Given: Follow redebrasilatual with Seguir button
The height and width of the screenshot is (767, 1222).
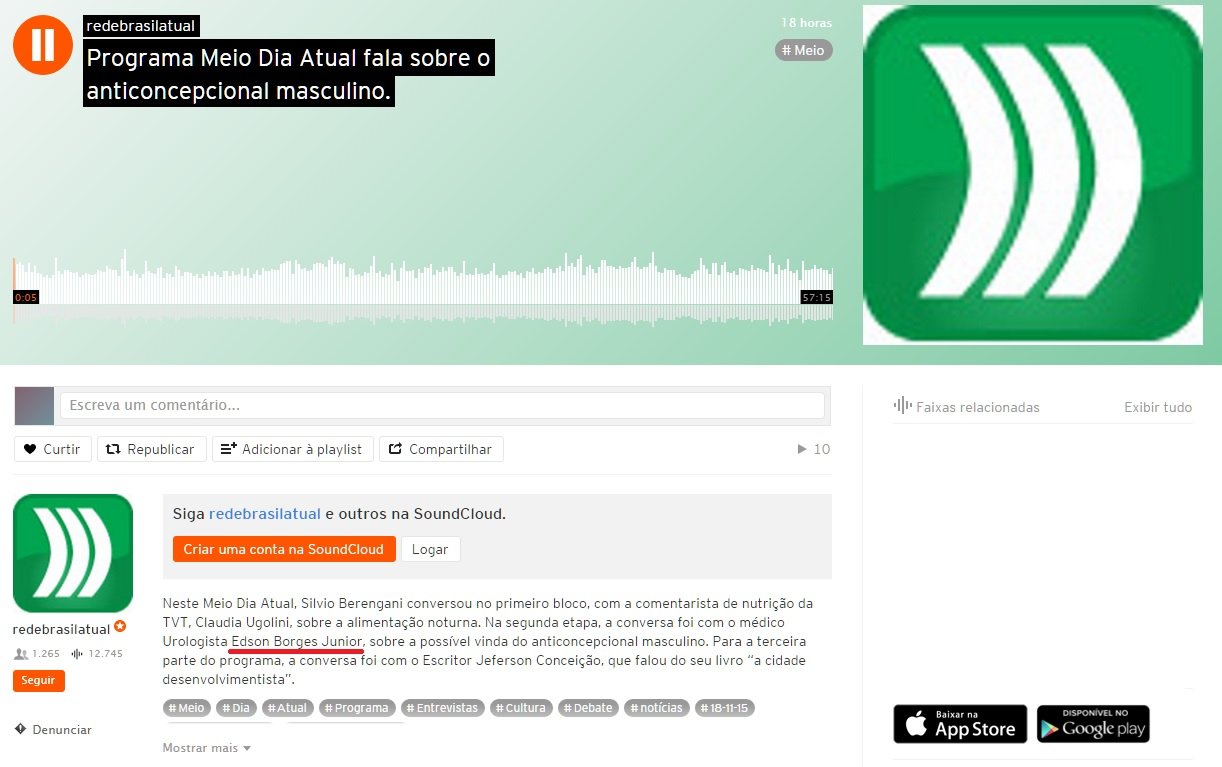Looking at the screenshot, I should (x=39, y=680).
